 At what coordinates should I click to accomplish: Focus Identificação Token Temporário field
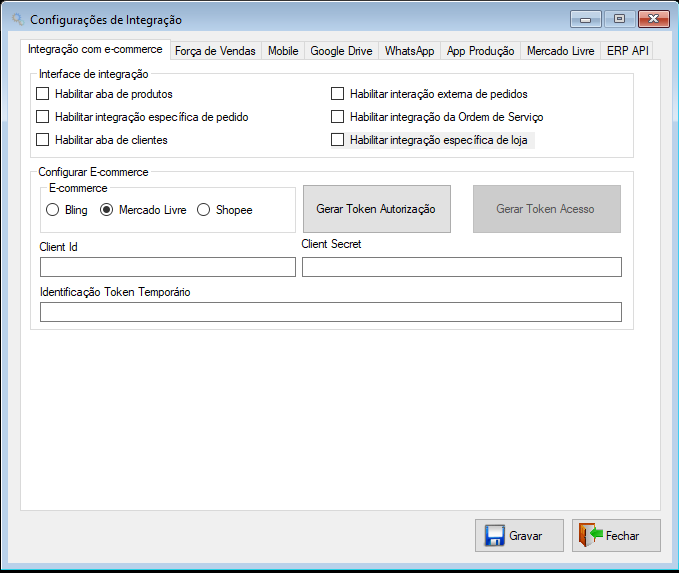click(331, 312)
